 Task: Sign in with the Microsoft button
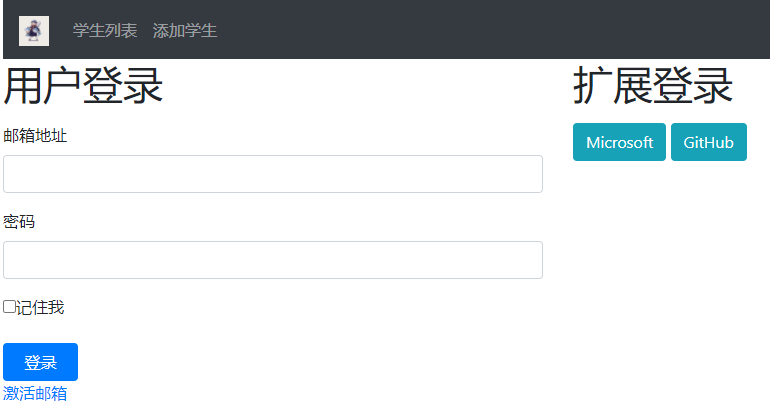coord(619,142)
